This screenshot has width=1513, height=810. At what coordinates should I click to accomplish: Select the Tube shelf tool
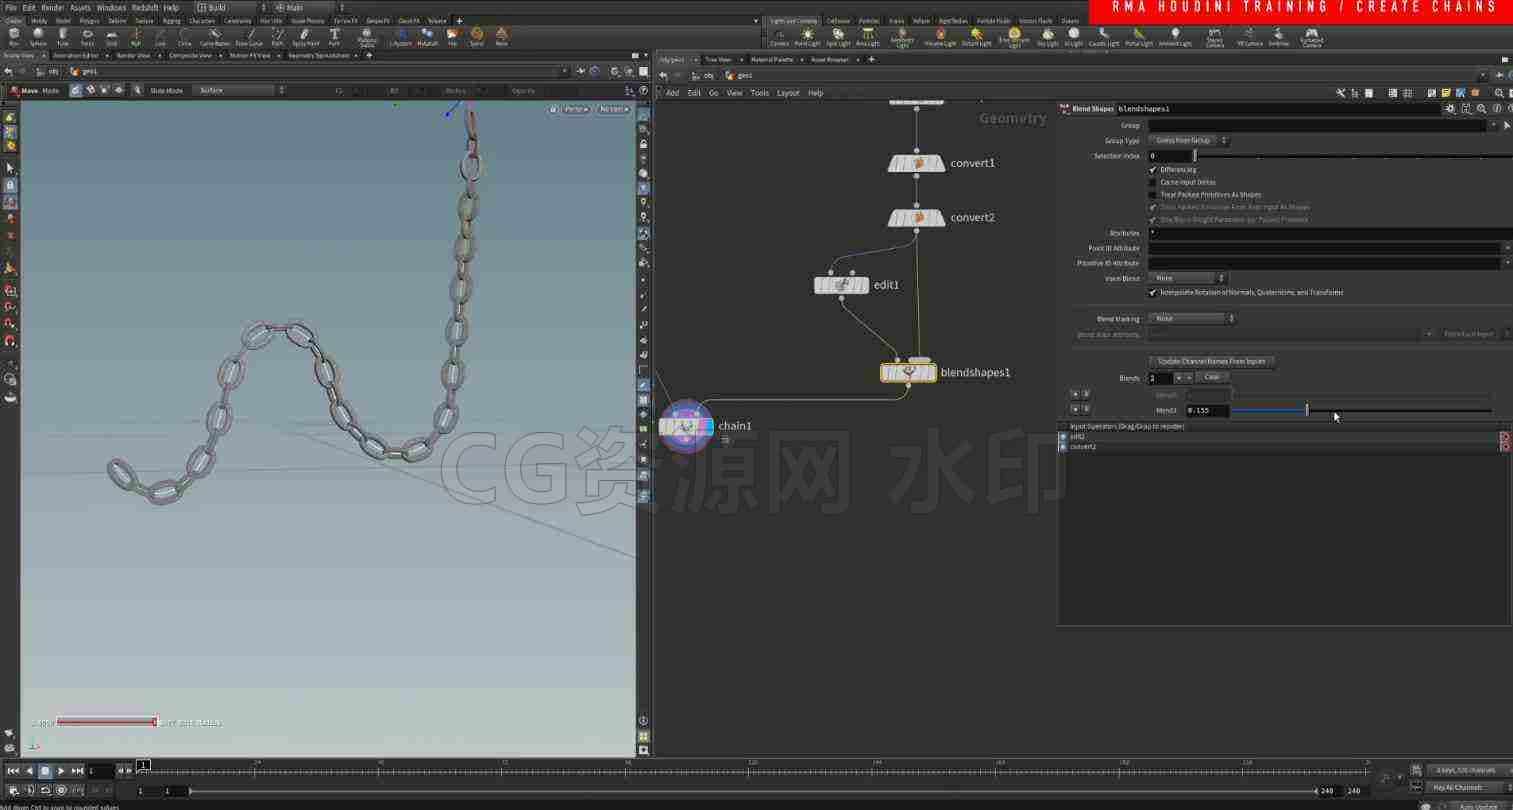(63, 37)
